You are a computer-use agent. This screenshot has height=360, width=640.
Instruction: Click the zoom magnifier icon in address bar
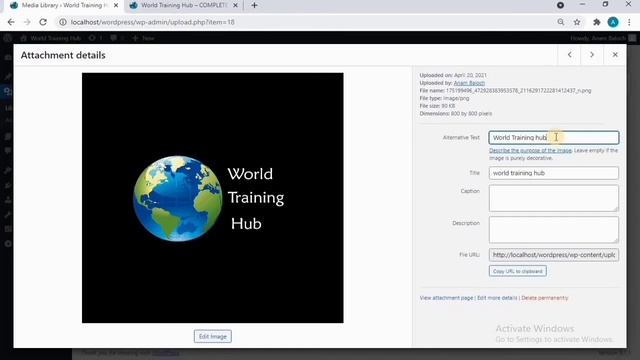tap(561, 22)
